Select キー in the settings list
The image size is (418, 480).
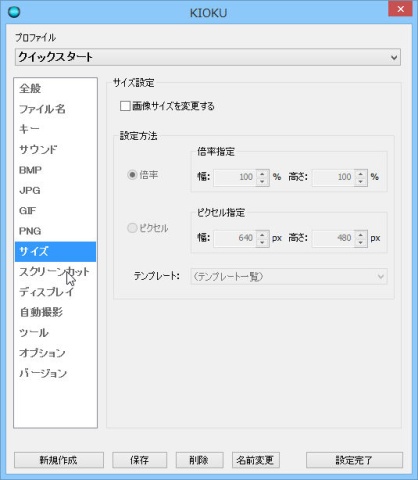[x=55, y=129]
